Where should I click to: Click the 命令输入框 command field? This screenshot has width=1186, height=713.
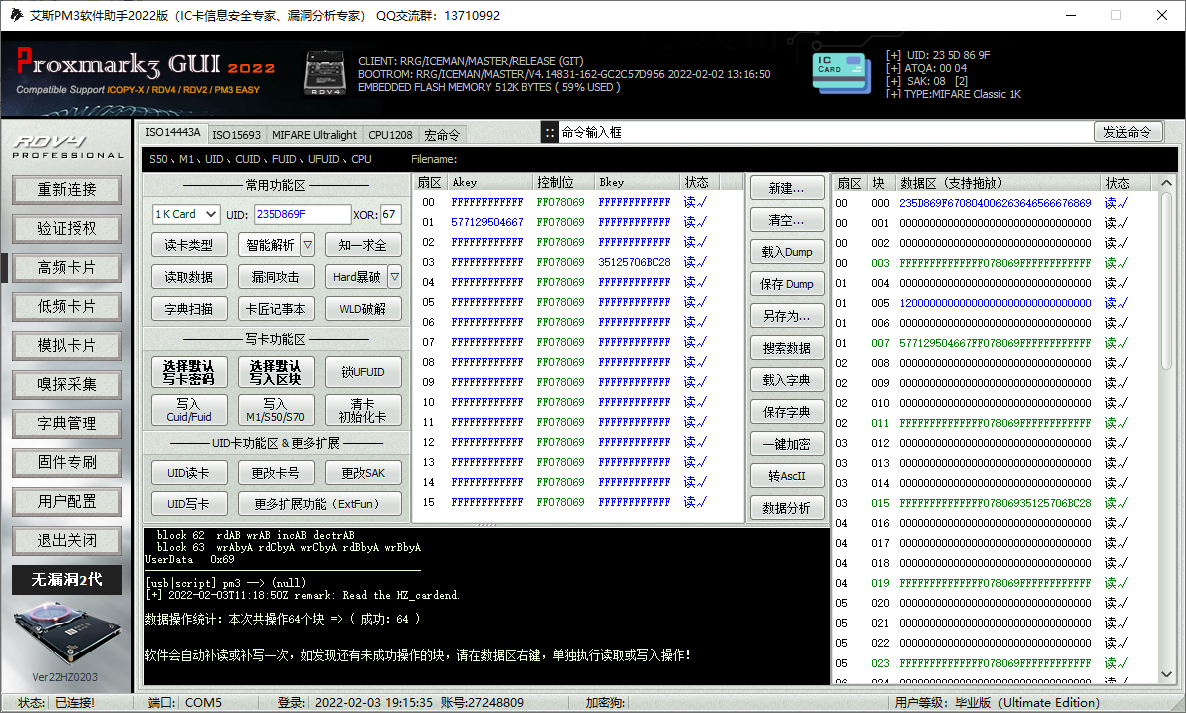(x=825, y=132)
